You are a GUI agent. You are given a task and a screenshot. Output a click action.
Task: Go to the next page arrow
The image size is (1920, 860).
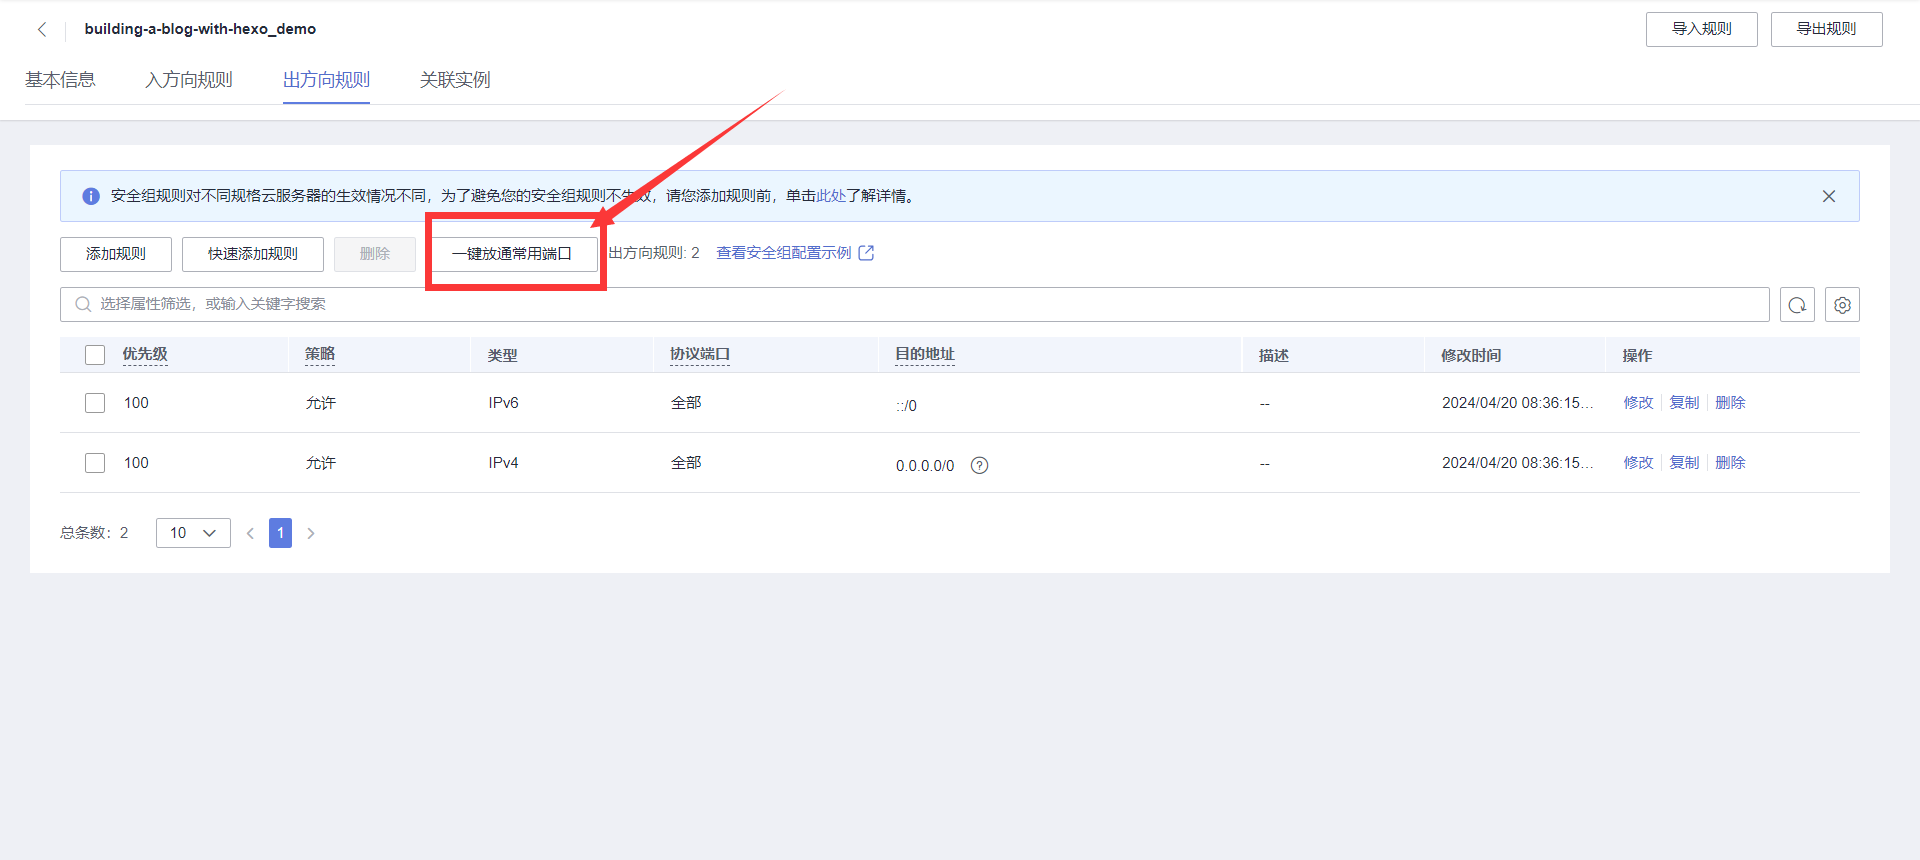[x=311, y=533]
